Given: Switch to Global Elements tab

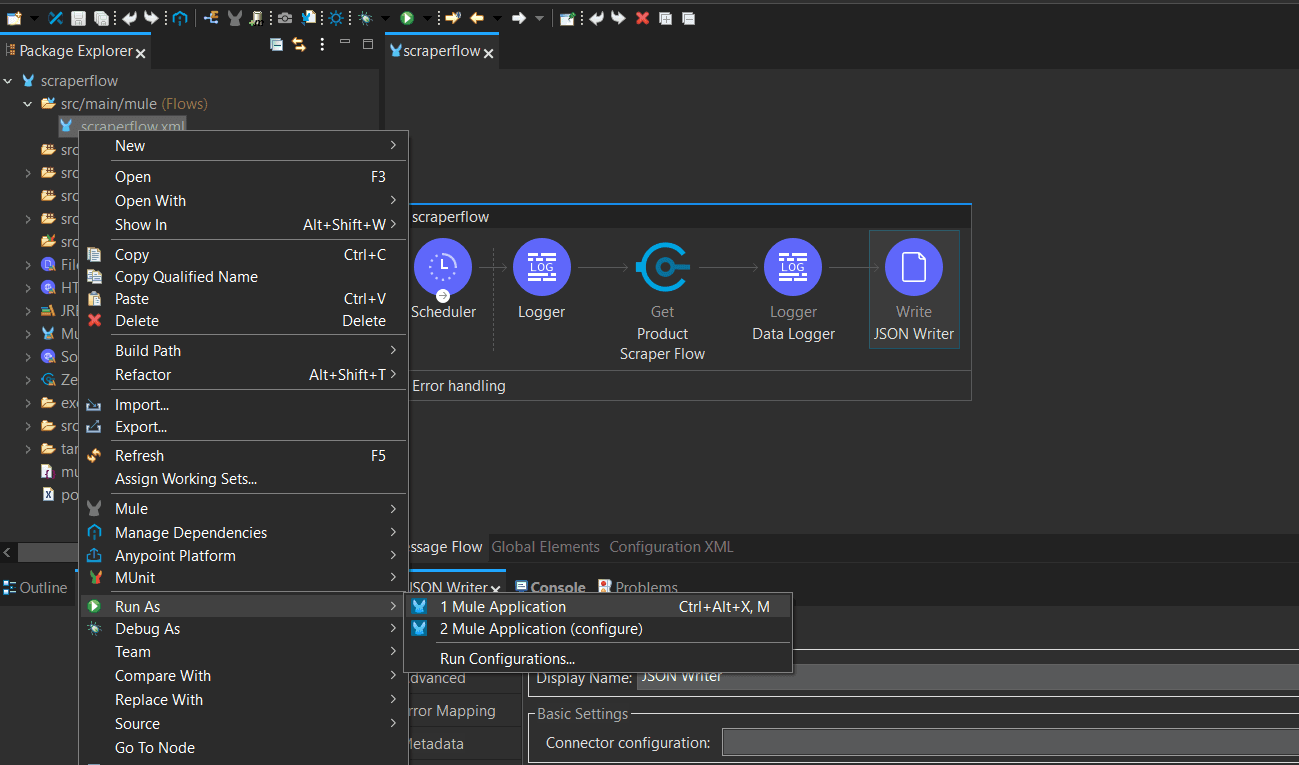Looking at the screenshot, I should [546, 547].
